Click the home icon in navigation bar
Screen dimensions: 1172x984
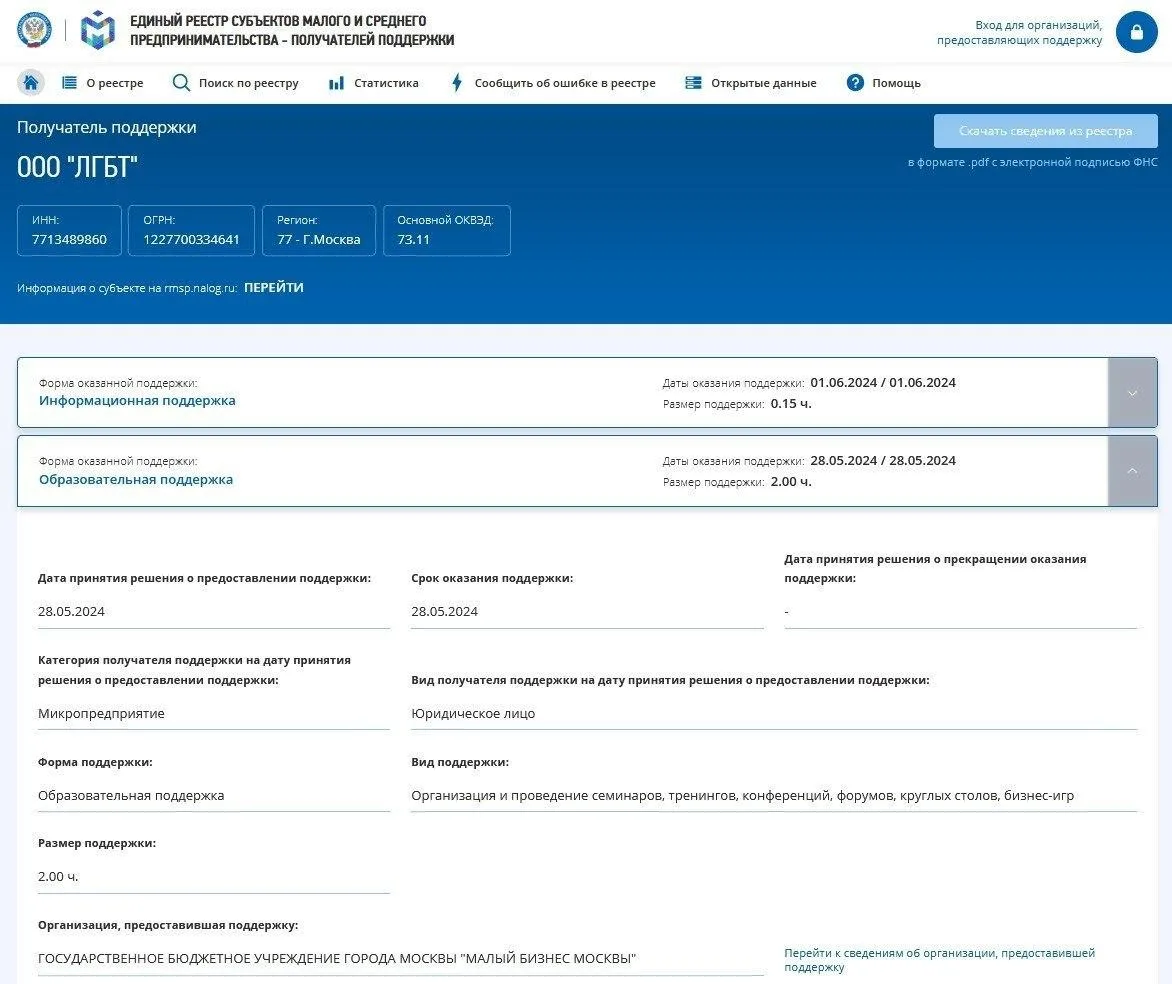point(31,82)
